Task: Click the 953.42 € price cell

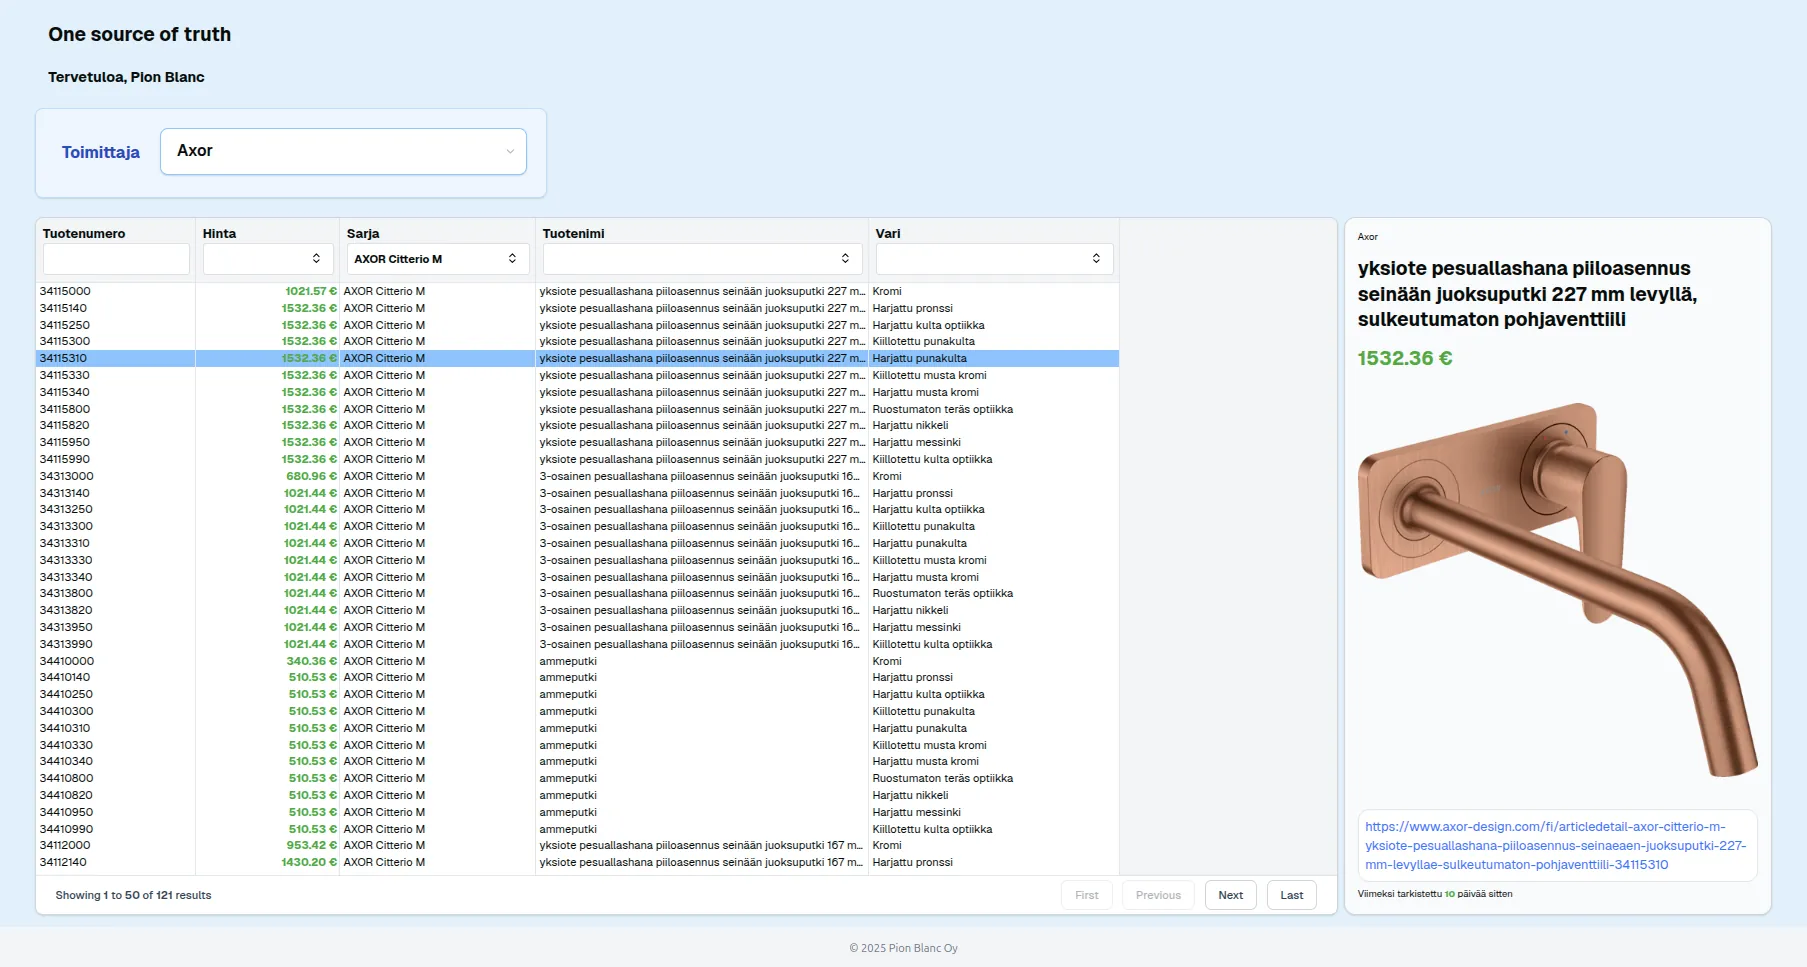Action: [312, 846]
